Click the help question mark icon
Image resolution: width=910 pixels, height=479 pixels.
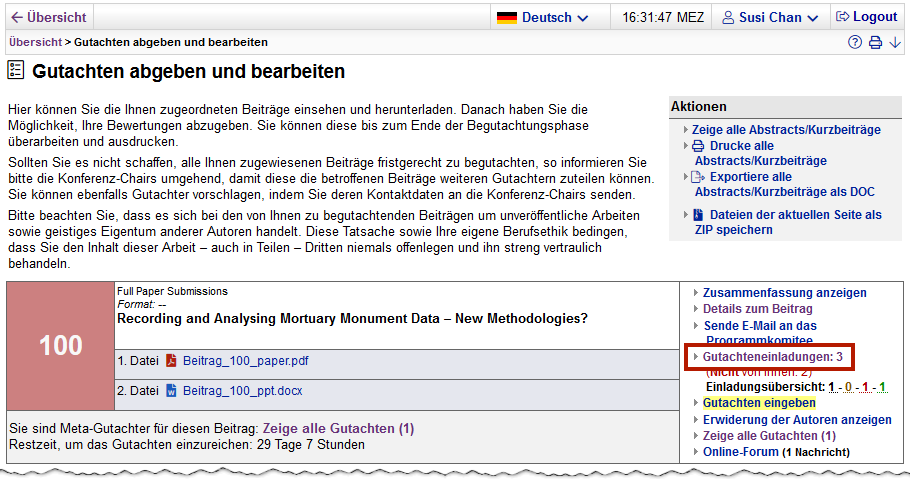(855, 42)
